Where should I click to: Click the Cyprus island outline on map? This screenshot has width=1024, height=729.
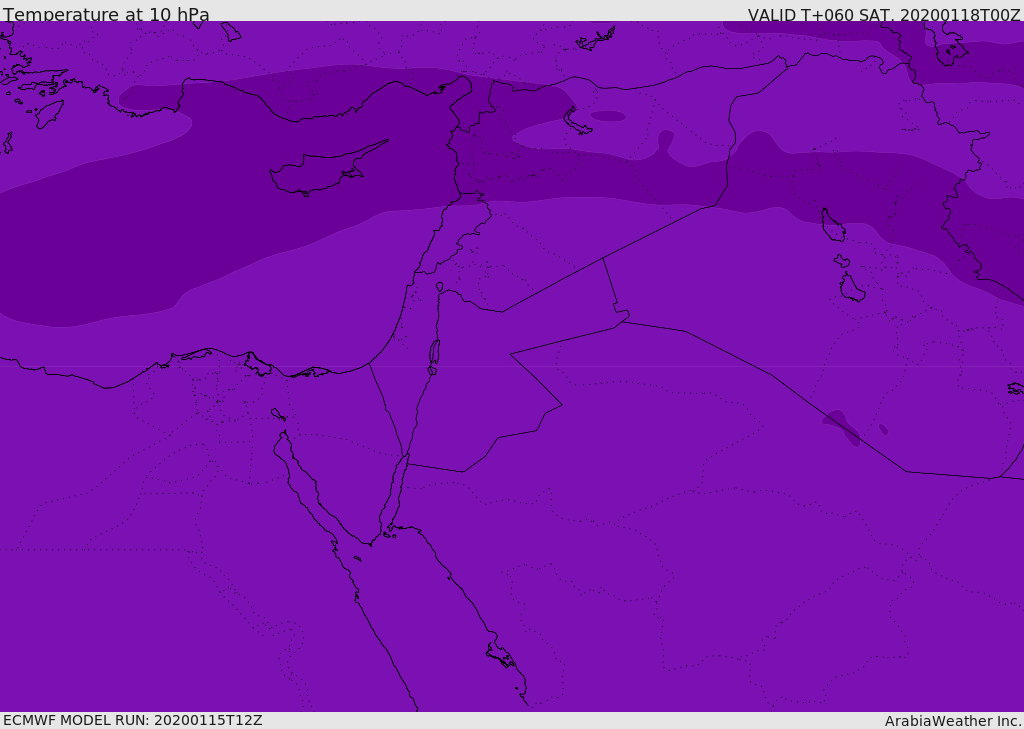[327, 168]
